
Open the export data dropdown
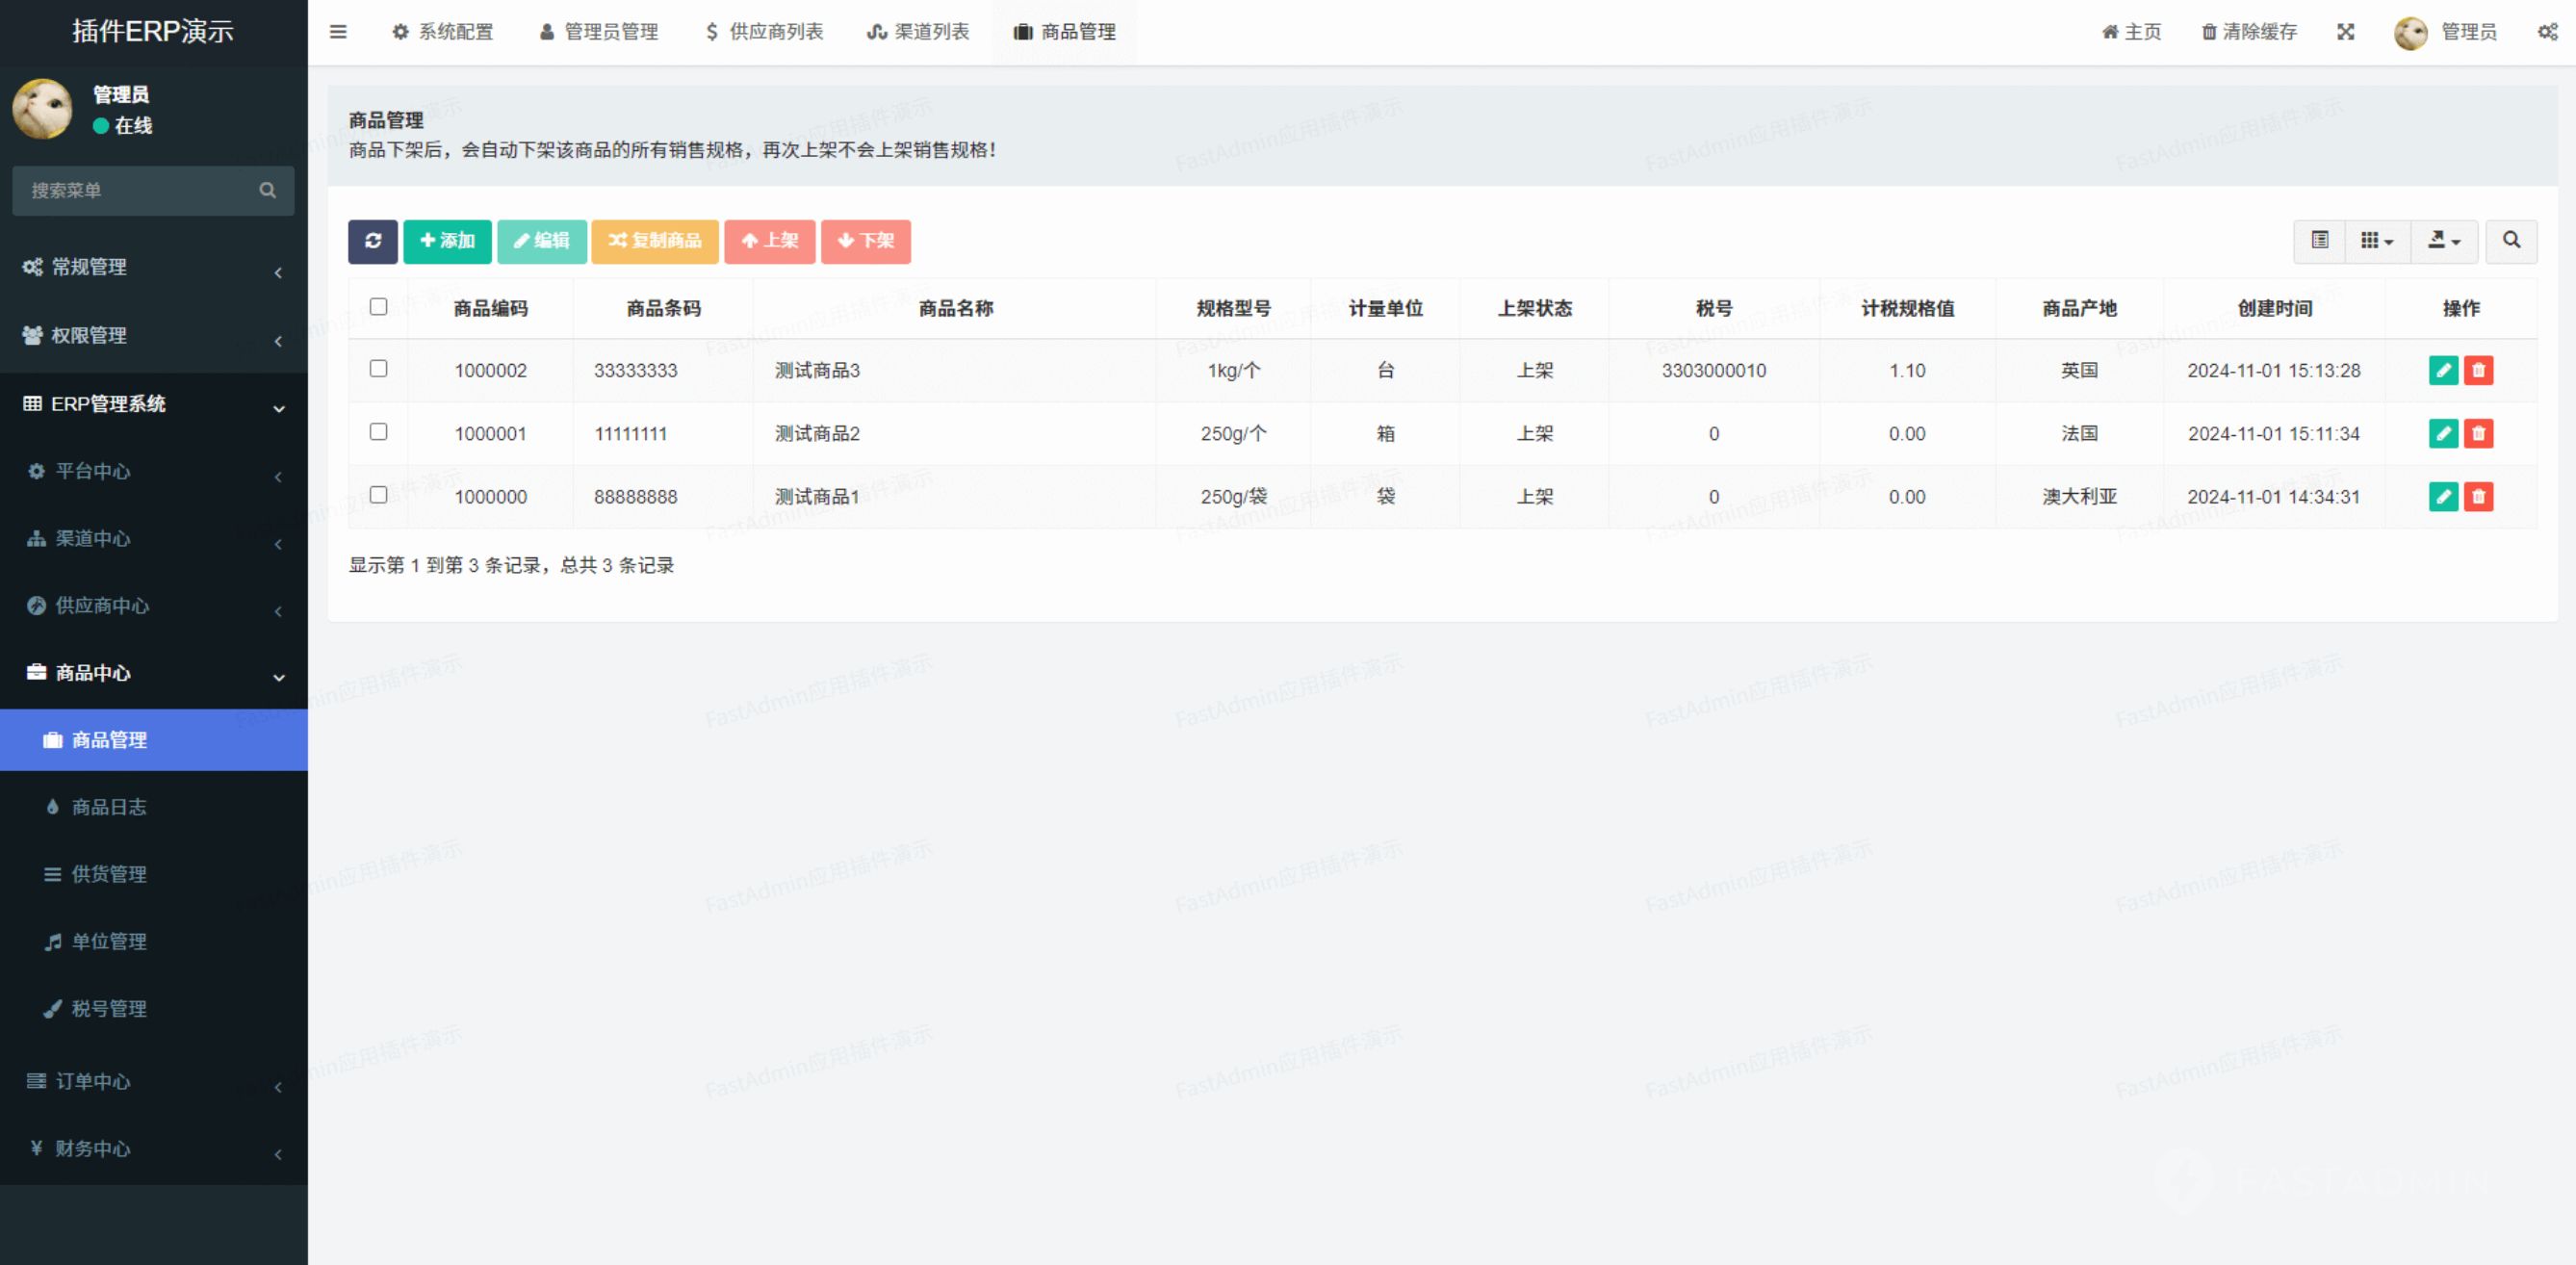(2443, 241)
